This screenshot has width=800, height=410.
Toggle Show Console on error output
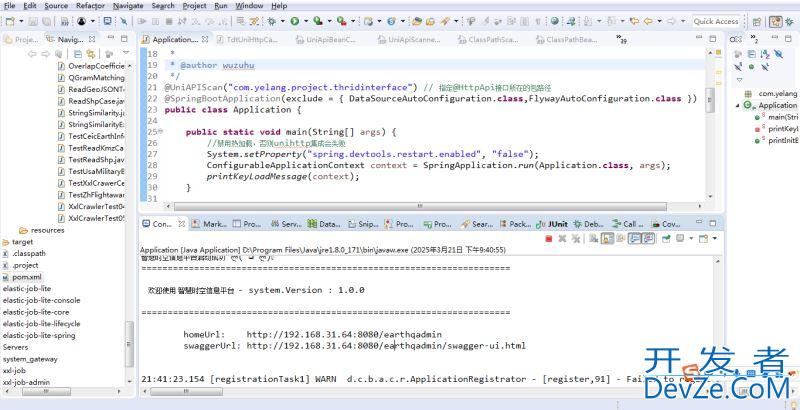648,239
